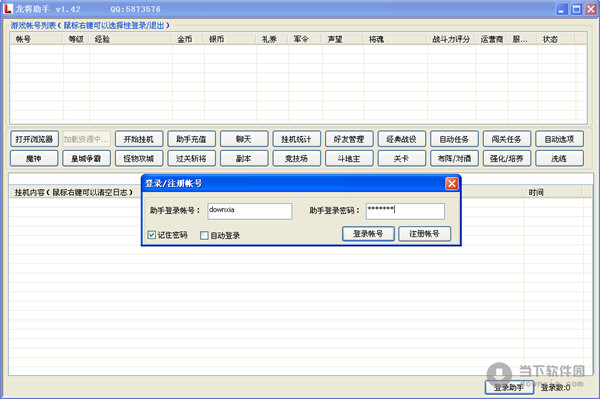Minimize the 龙将助手 window
Viewport: 600px width, 399px height.
(x=561, y=9)
